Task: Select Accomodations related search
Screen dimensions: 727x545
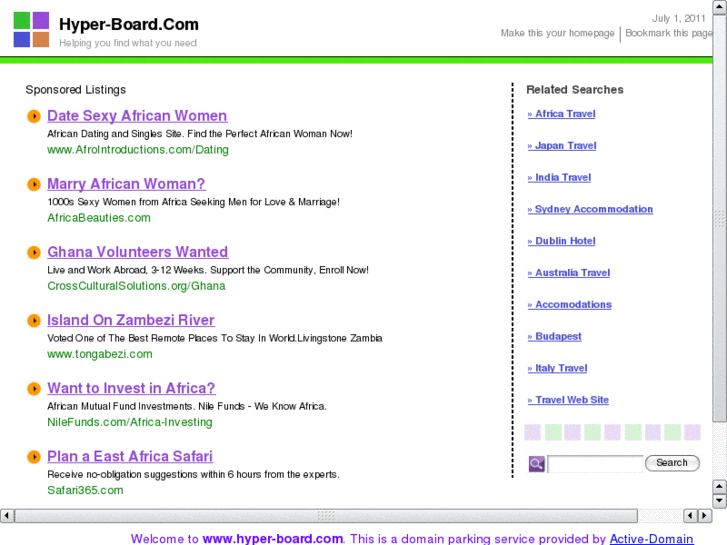Action: (570, 305)
